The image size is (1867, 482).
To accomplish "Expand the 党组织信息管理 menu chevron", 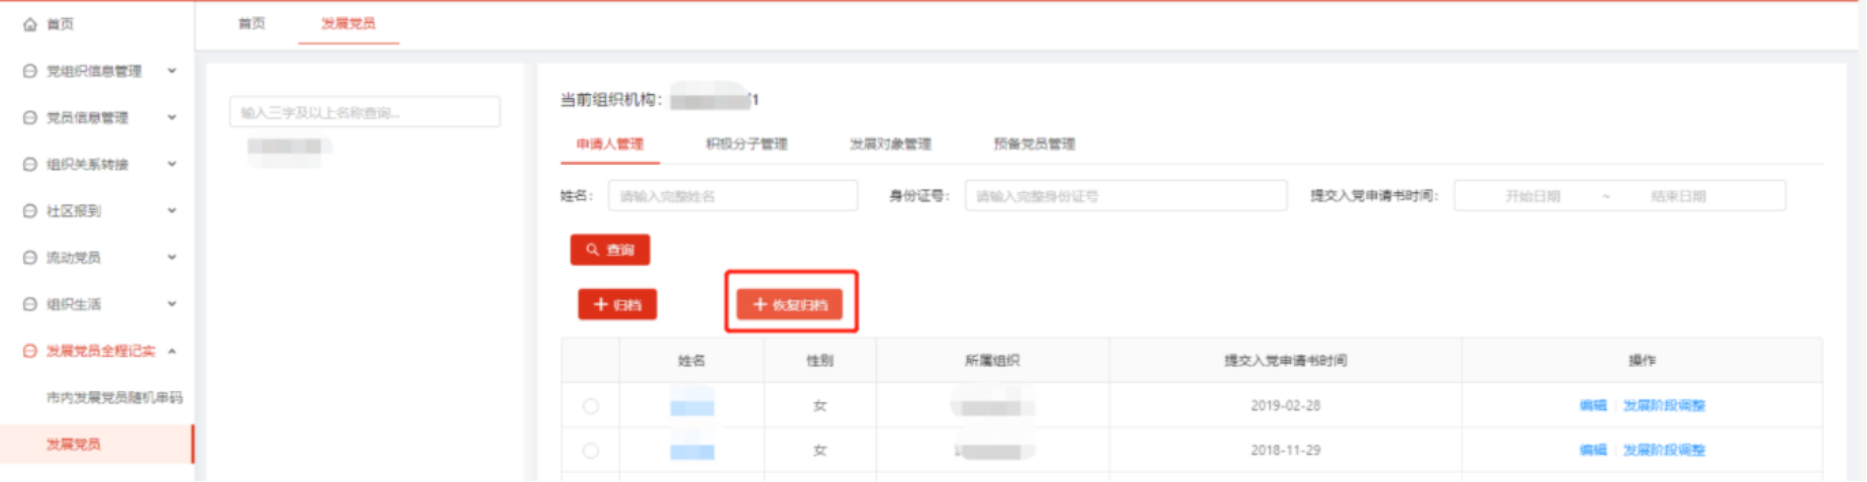I will (172, 71).
